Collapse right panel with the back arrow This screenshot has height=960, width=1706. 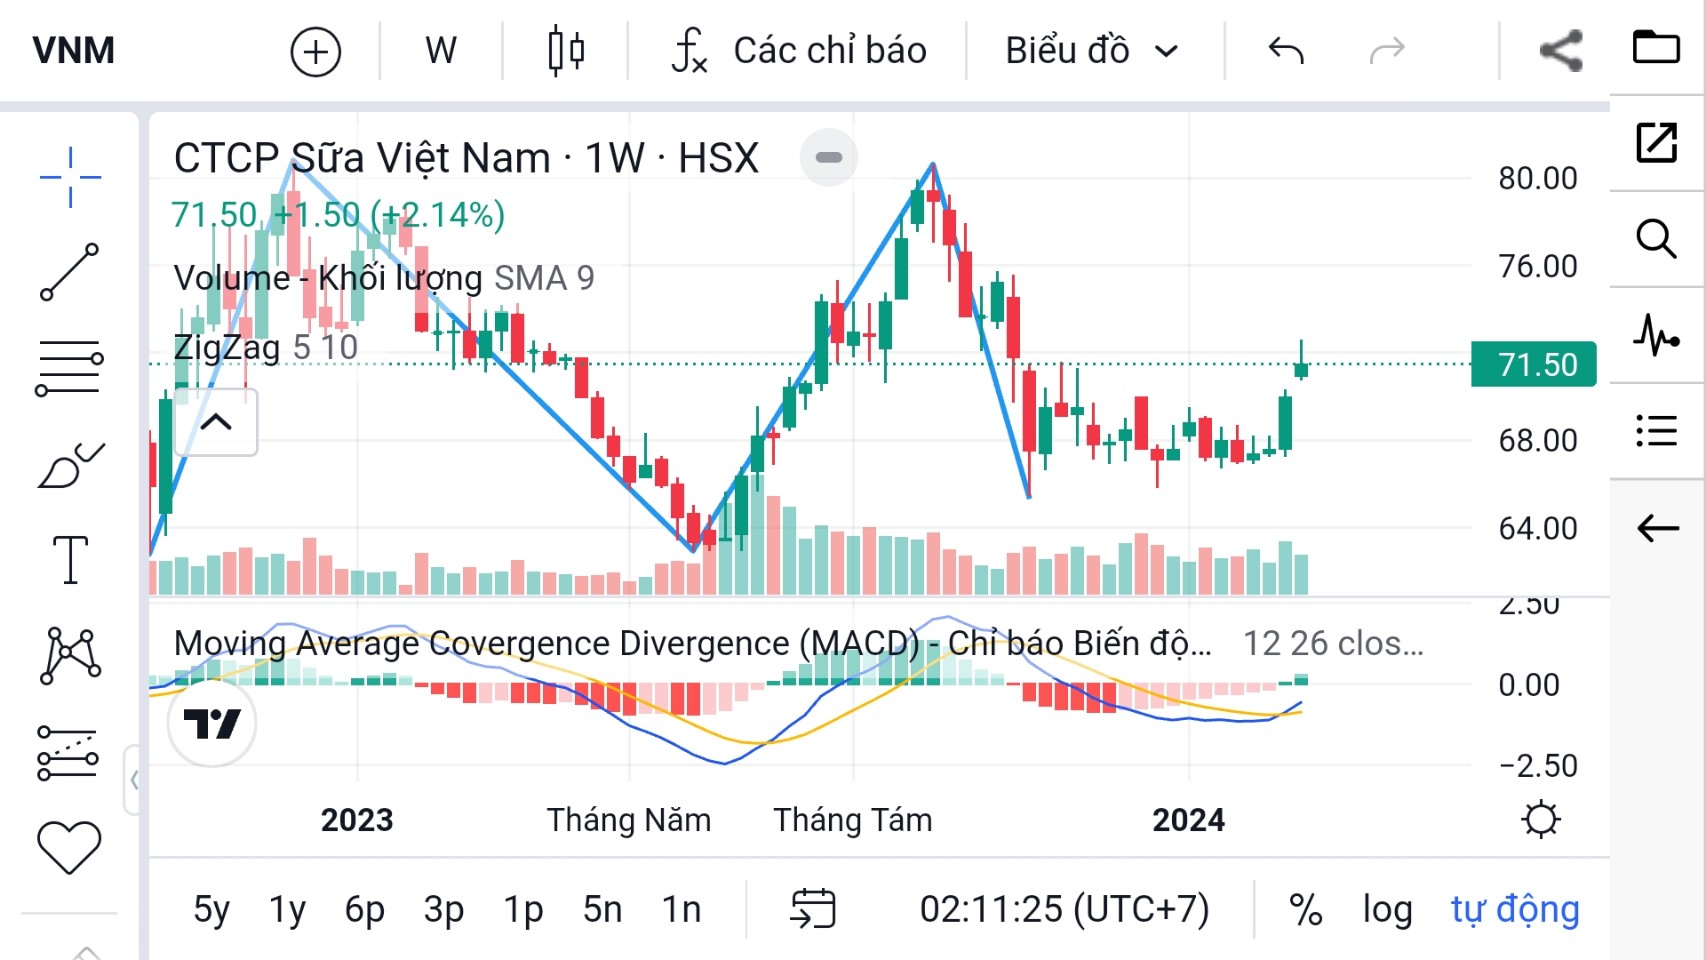(1656, 528)
